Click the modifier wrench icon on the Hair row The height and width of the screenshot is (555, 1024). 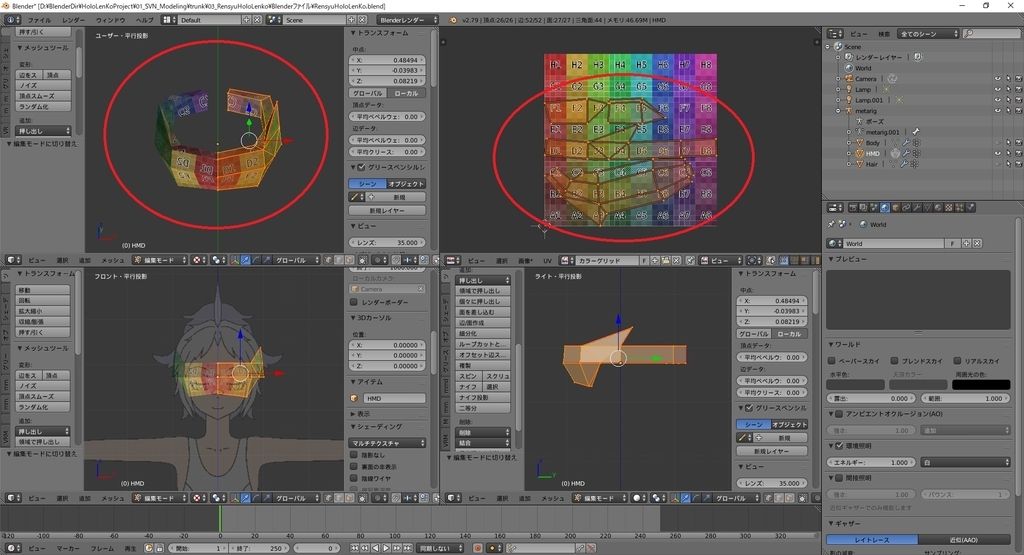point(904,163)
